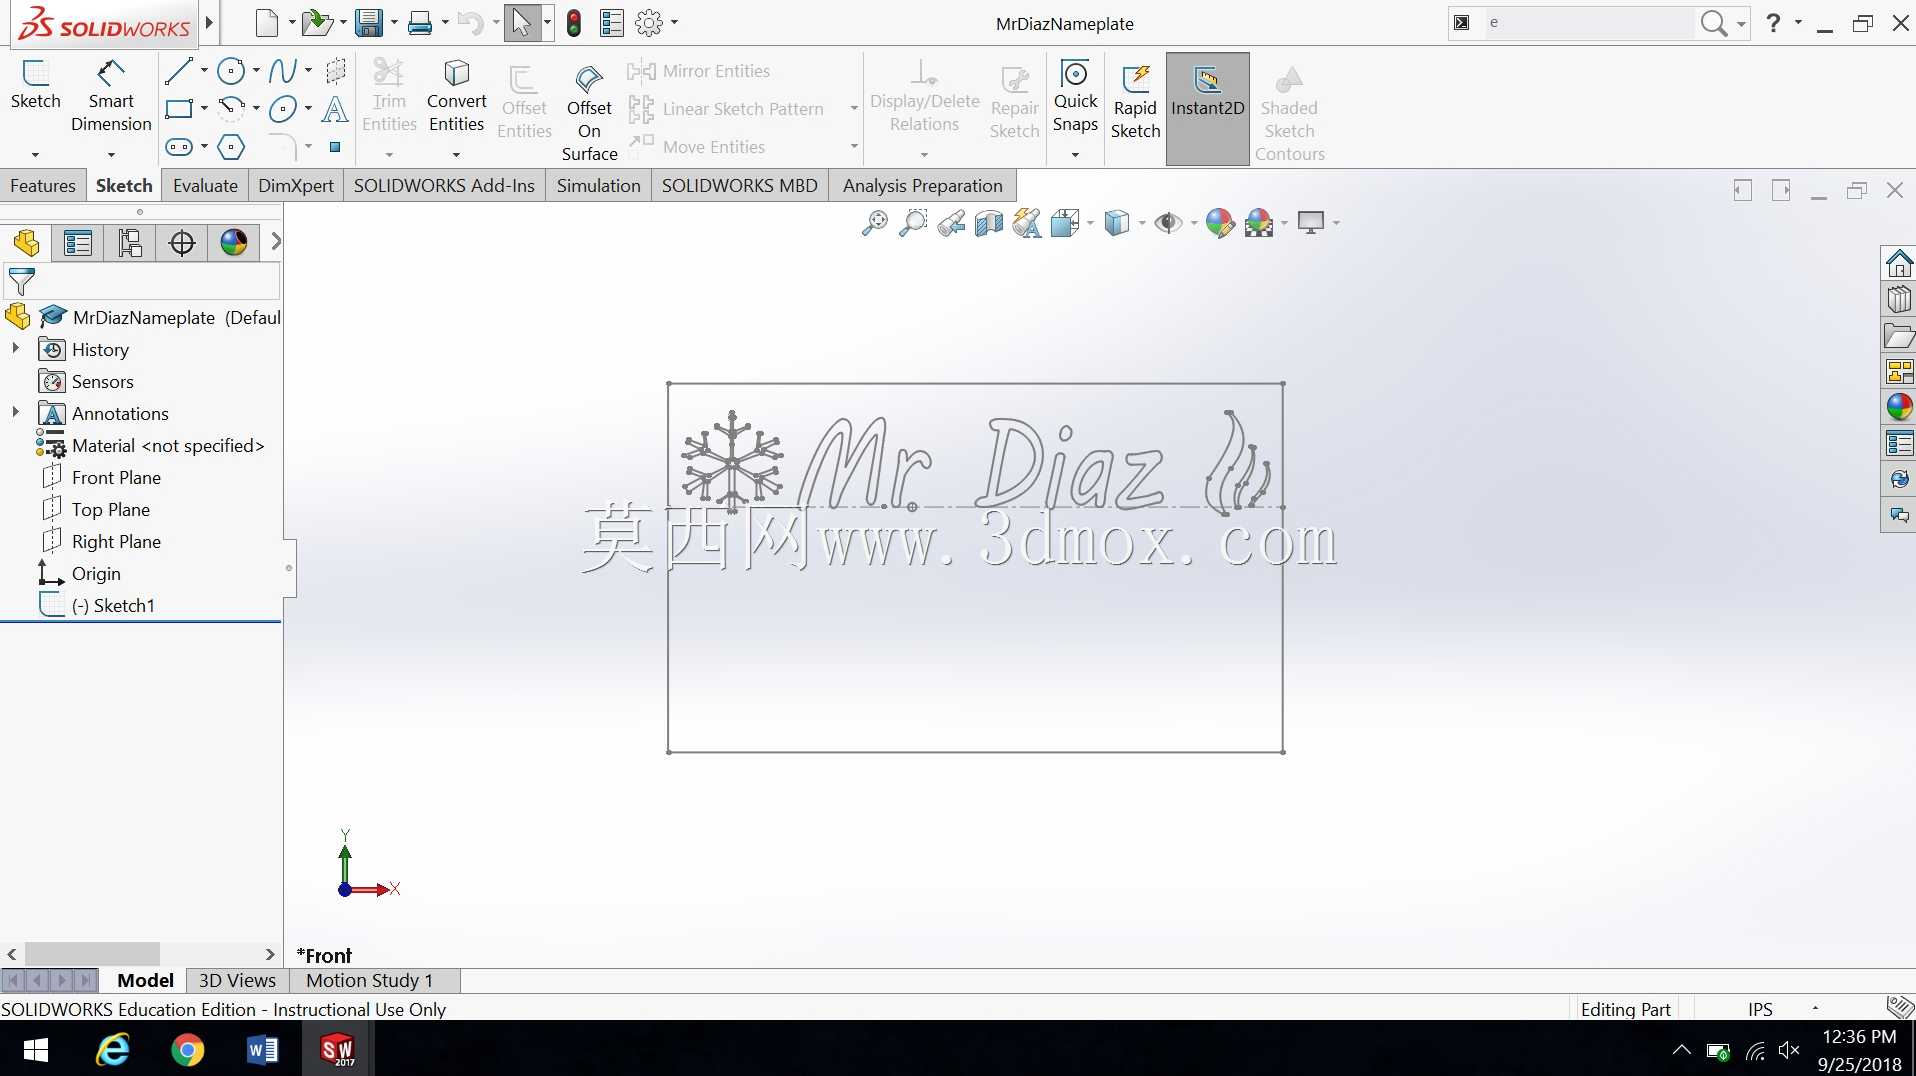The width and height of the screenshot is (1916, 1076).
Task: Open Google Chrome from the taskbar
Action: pyautogui.click(x=187, y=1050)
